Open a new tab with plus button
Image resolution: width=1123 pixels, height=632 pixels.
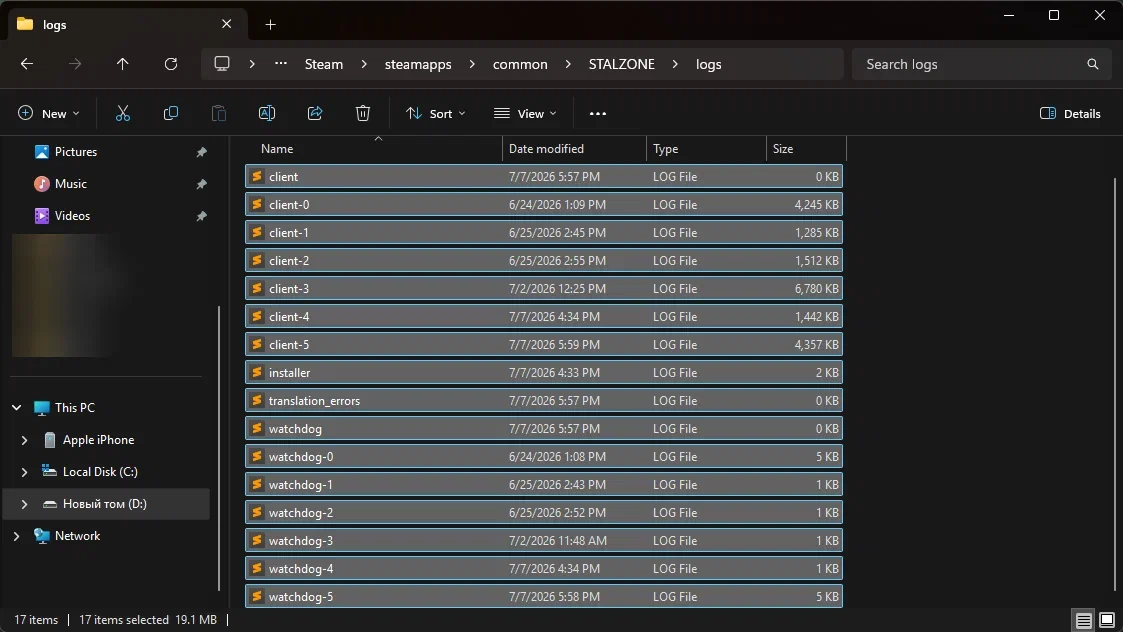tap(270, 24)
